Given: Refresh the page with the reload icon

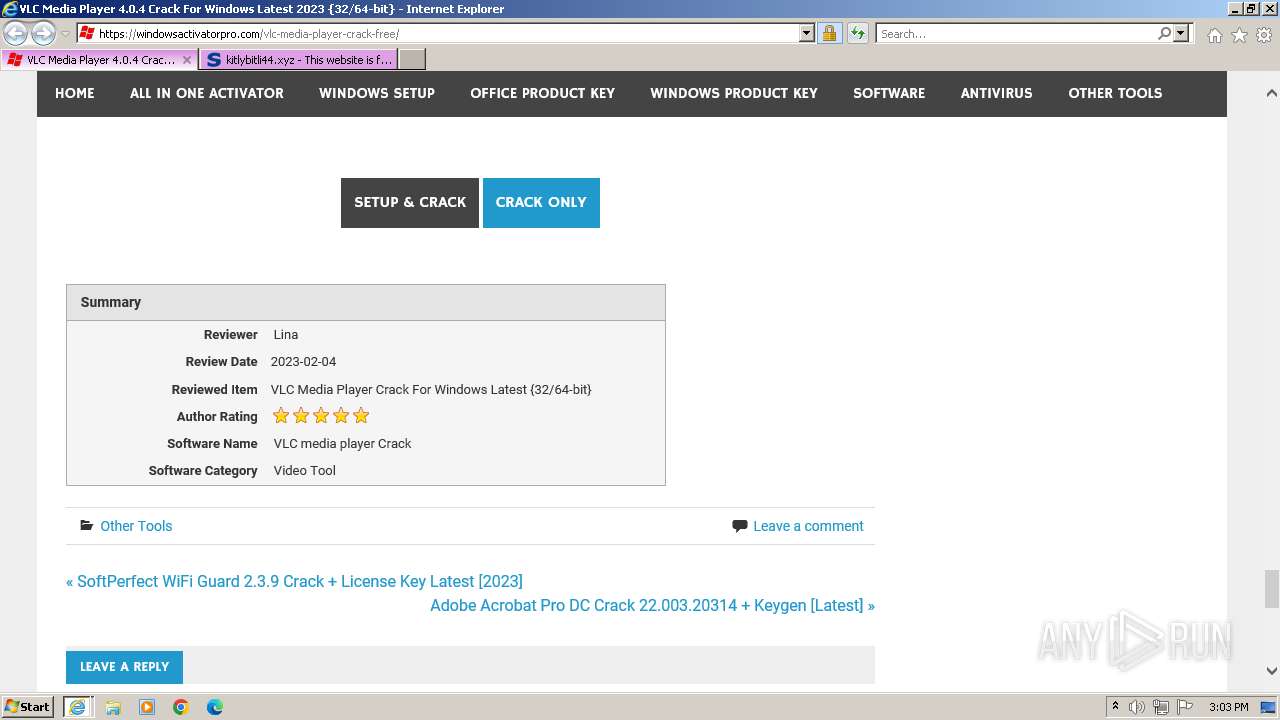Looking at the screenshot, I should click(x=857, y=33).
